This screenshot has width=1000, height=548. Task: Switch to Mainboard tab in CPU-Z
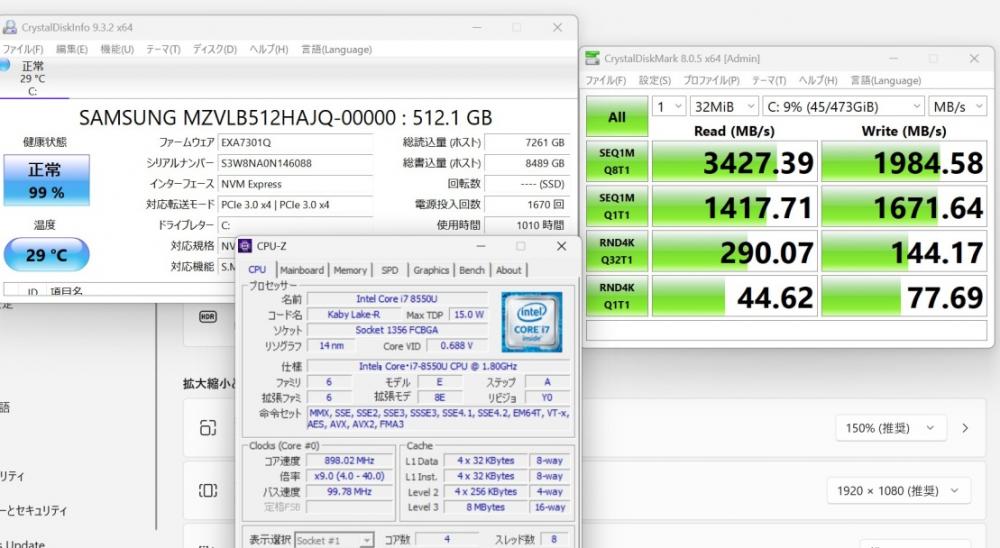coord(302,270)
